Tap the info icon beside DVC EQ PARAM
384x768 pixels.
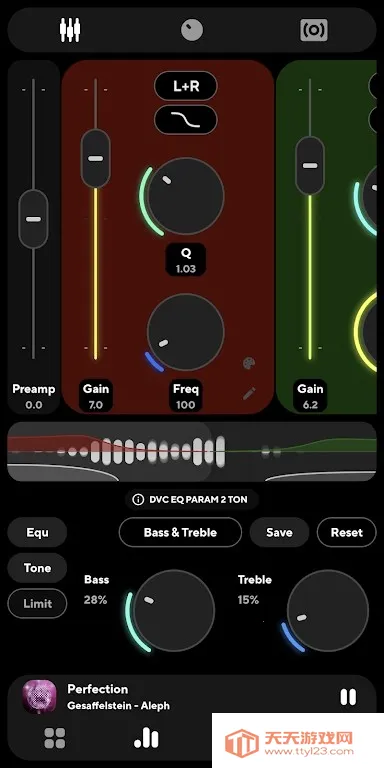point(139,500)
